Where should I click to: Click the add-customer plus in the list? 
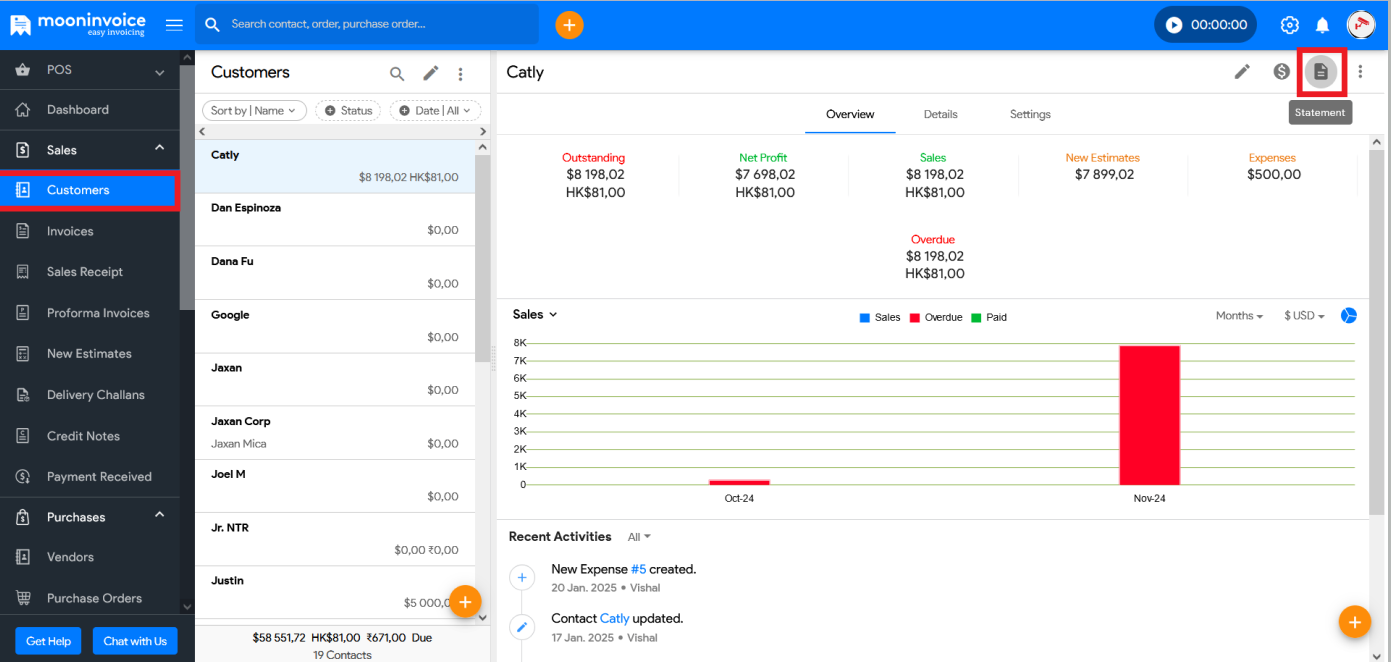point(465,601)
